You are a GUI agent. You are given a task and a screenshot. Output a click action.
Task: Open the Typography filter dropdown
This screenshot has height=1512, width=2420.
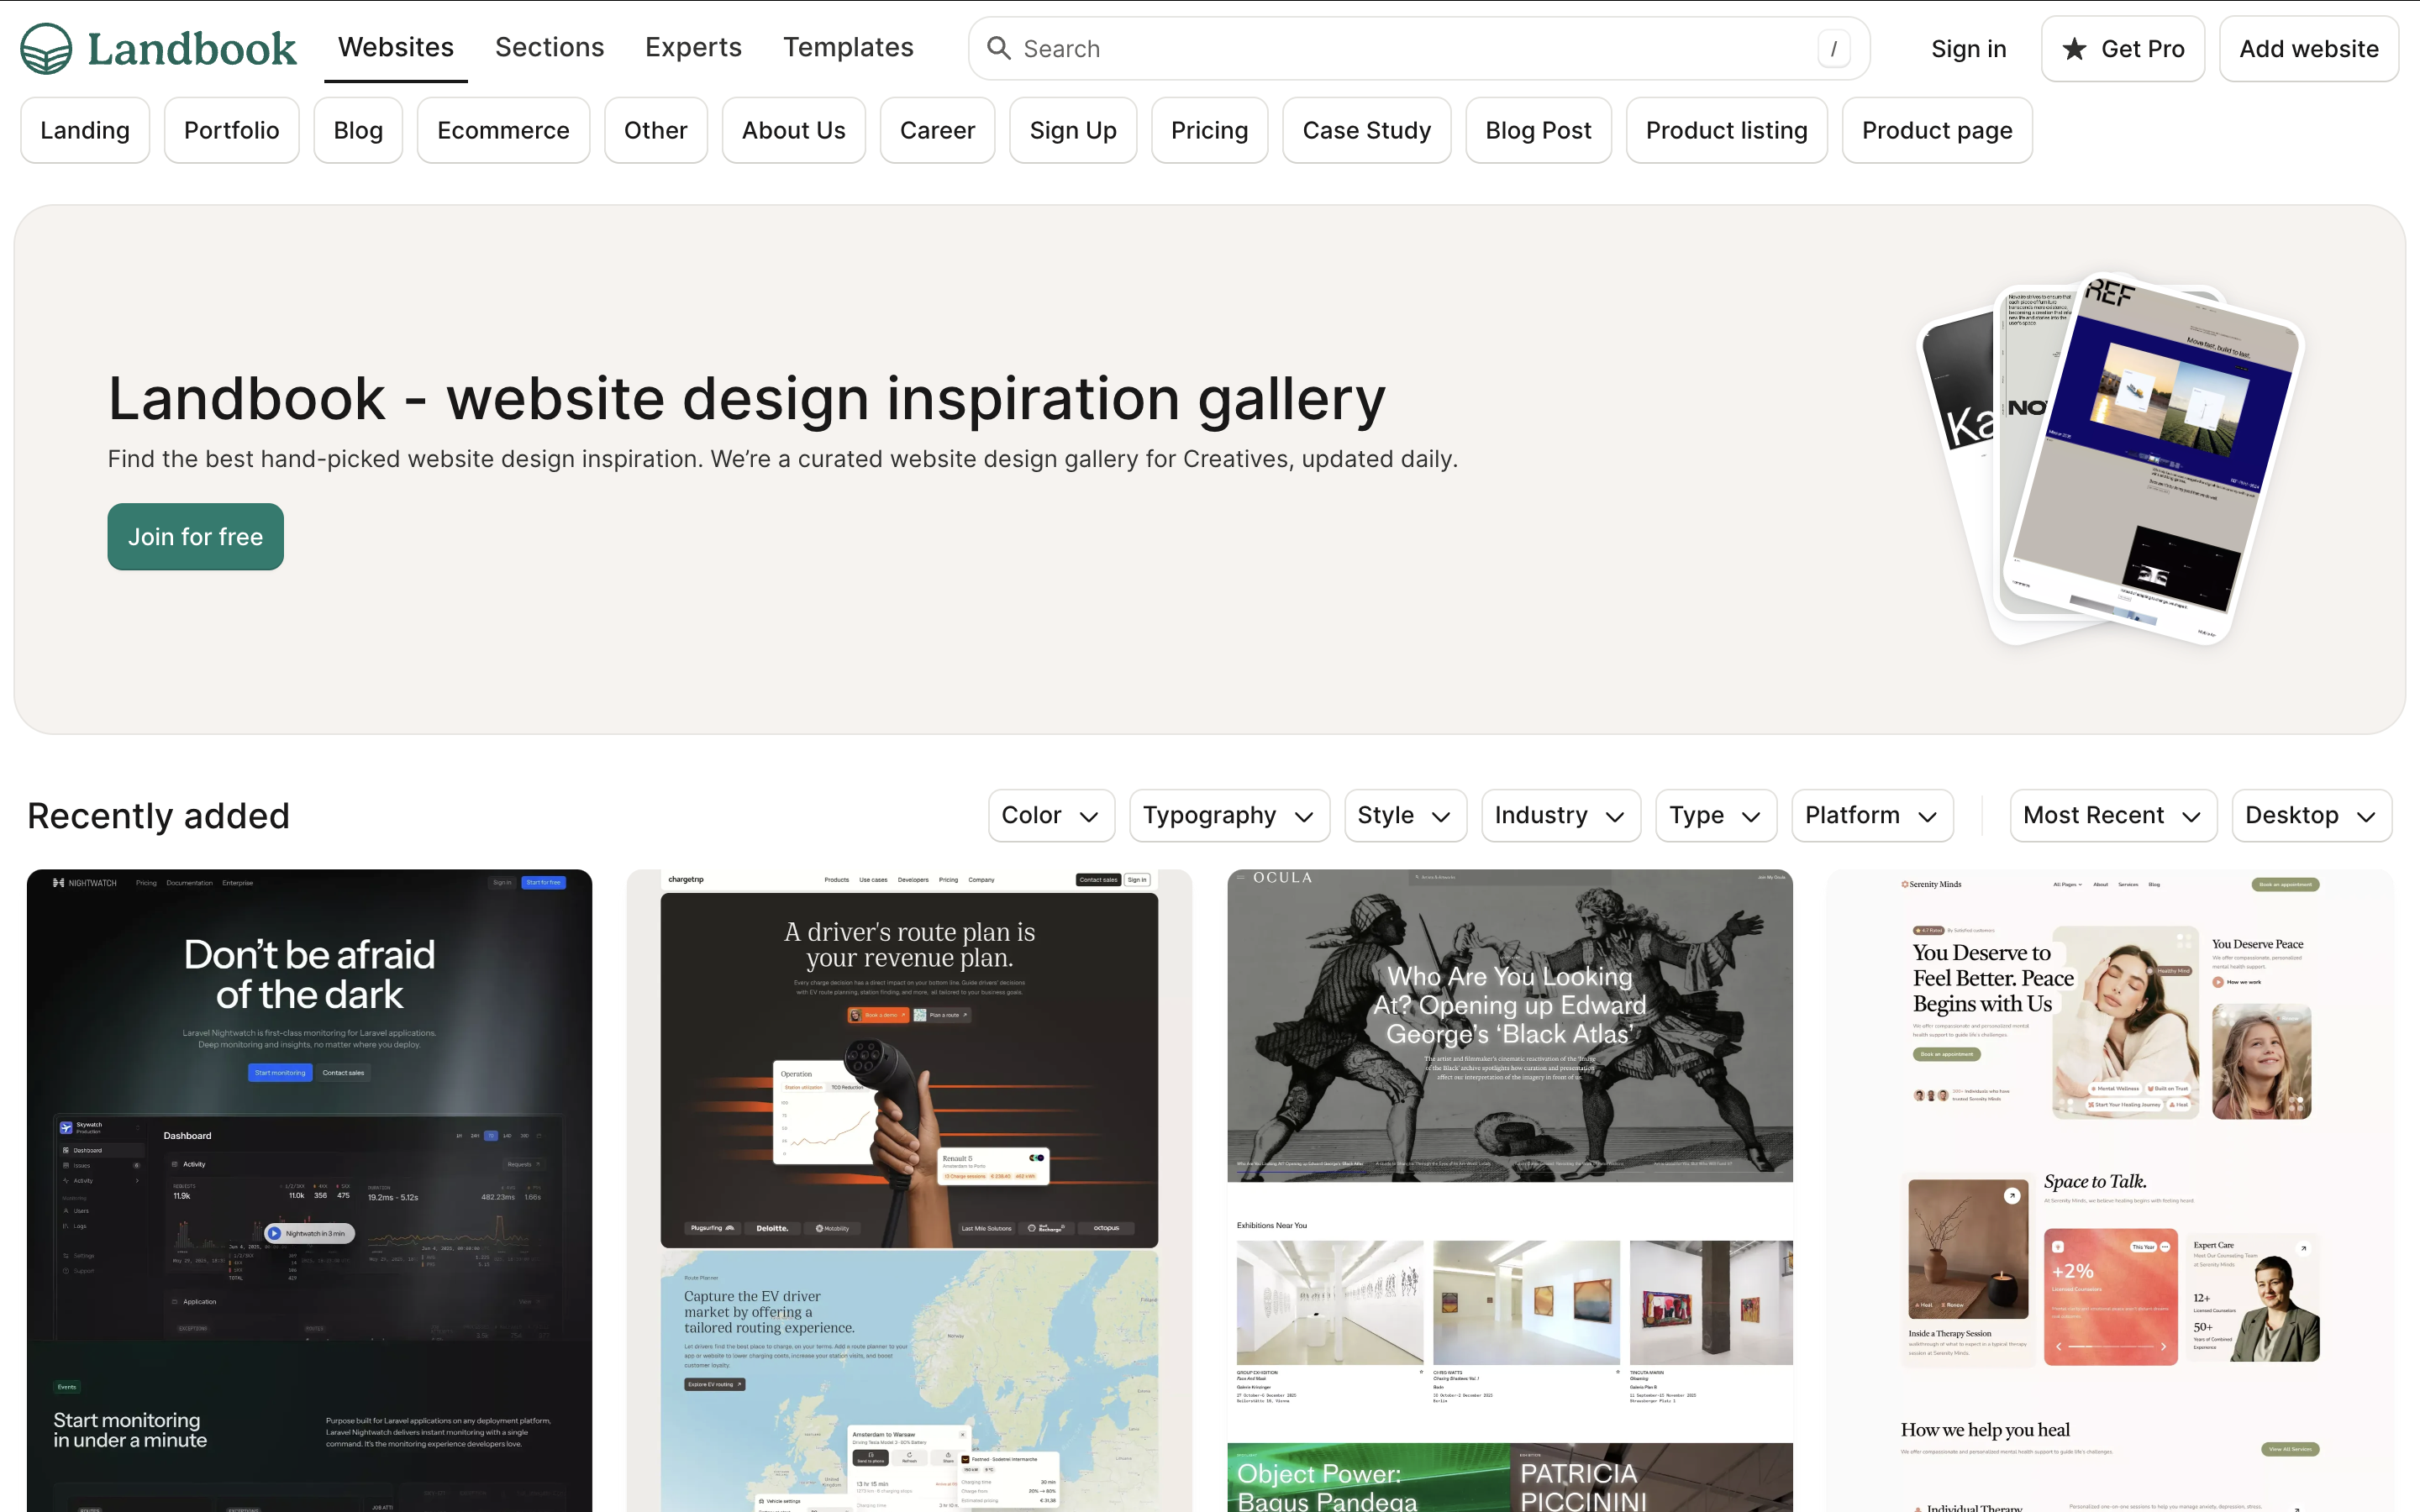[x=1229, y=815]
